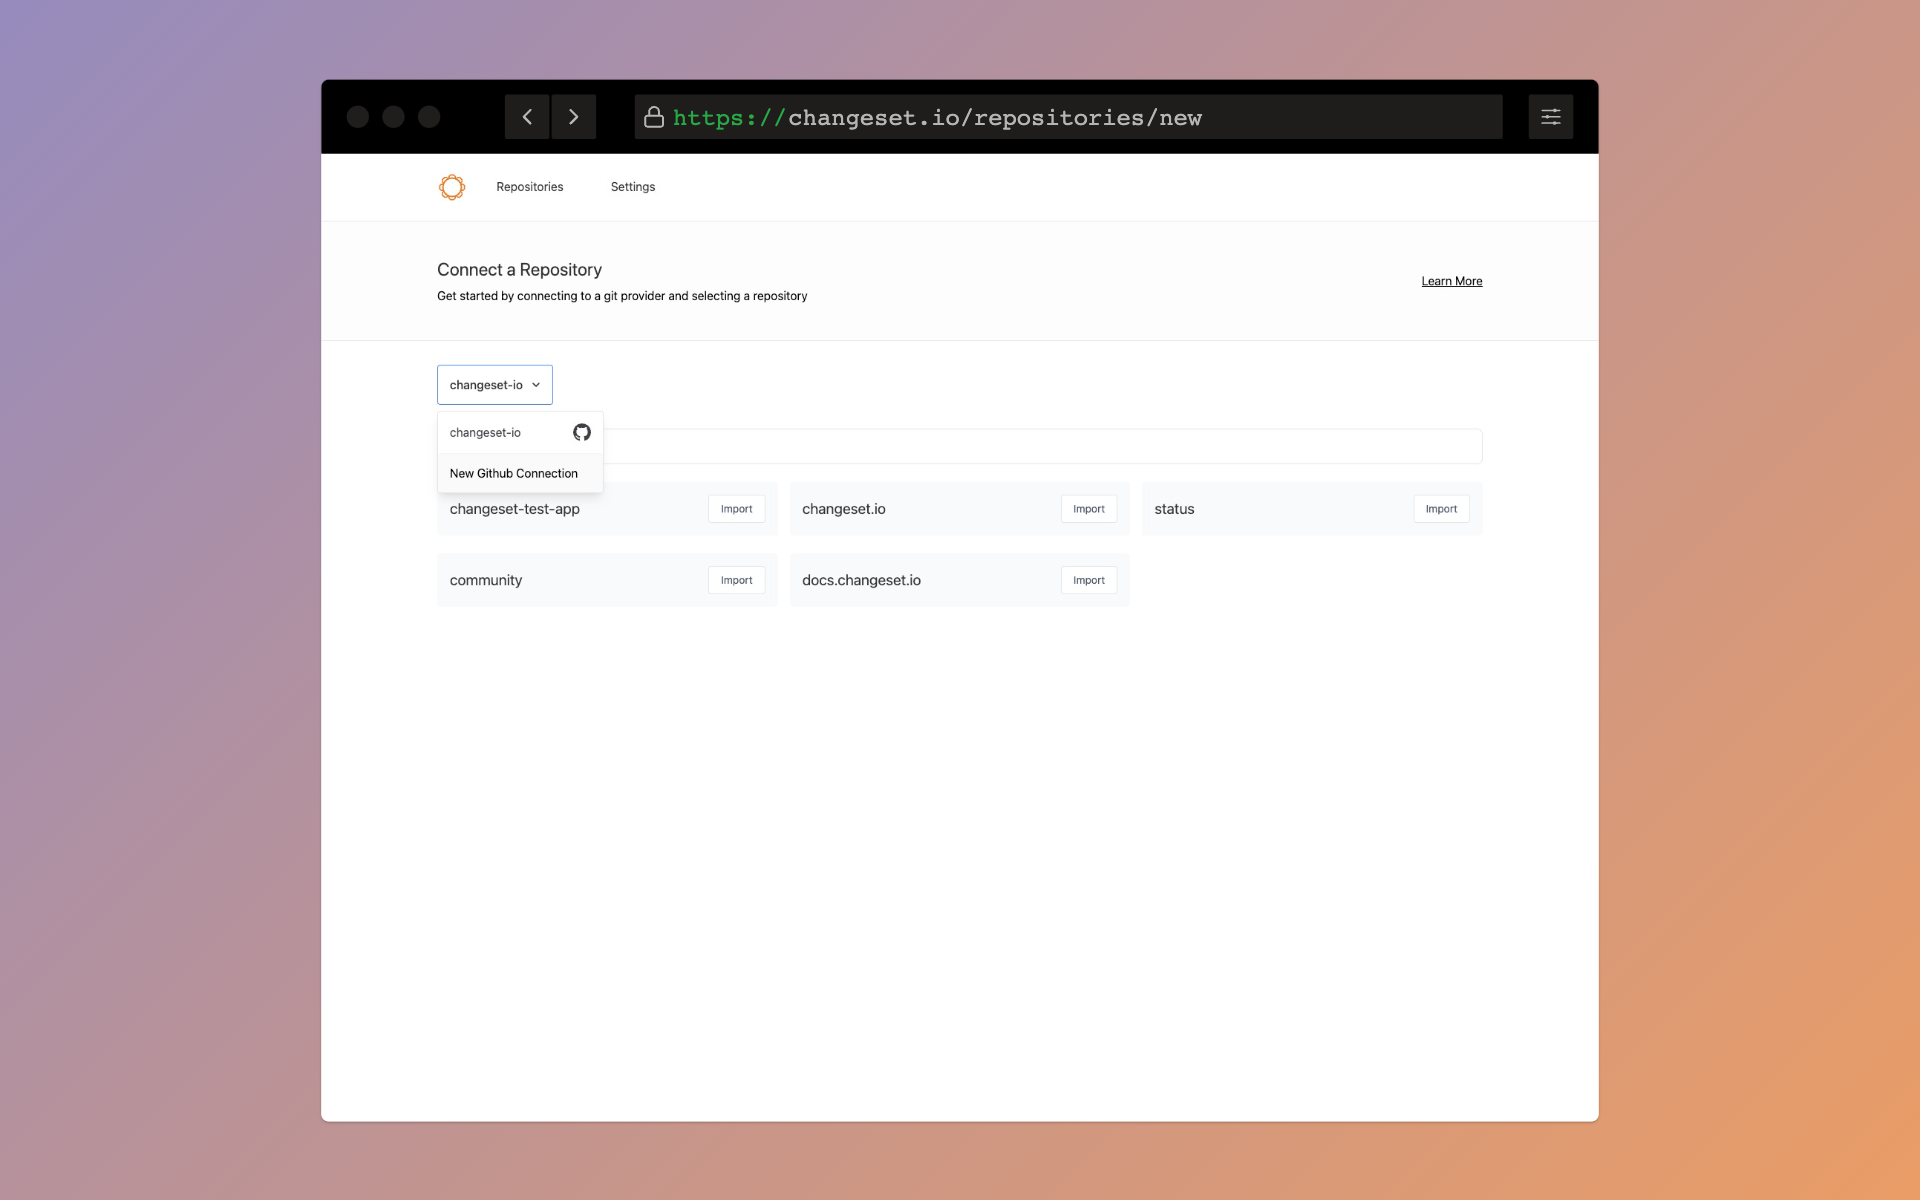1920x1200 pixels.
Task: Import the status repository
Action: 1440,509
